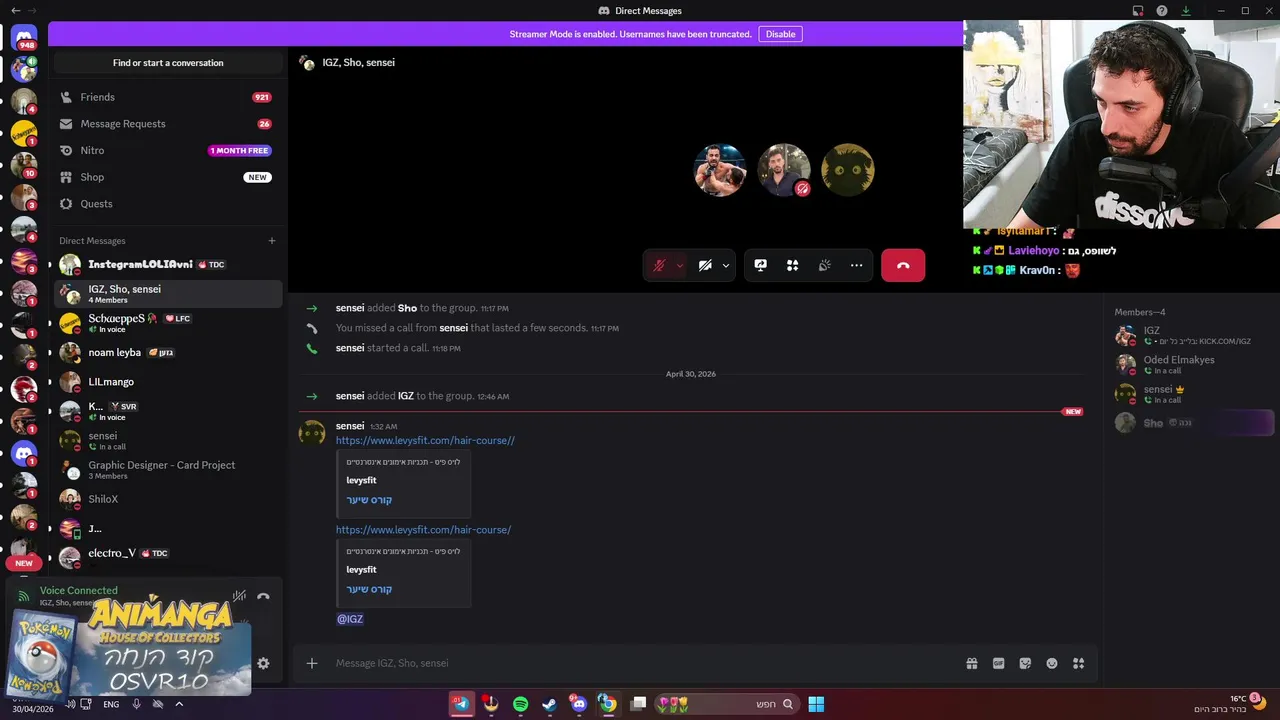Share your screen in the call

[x=760, y=265]
